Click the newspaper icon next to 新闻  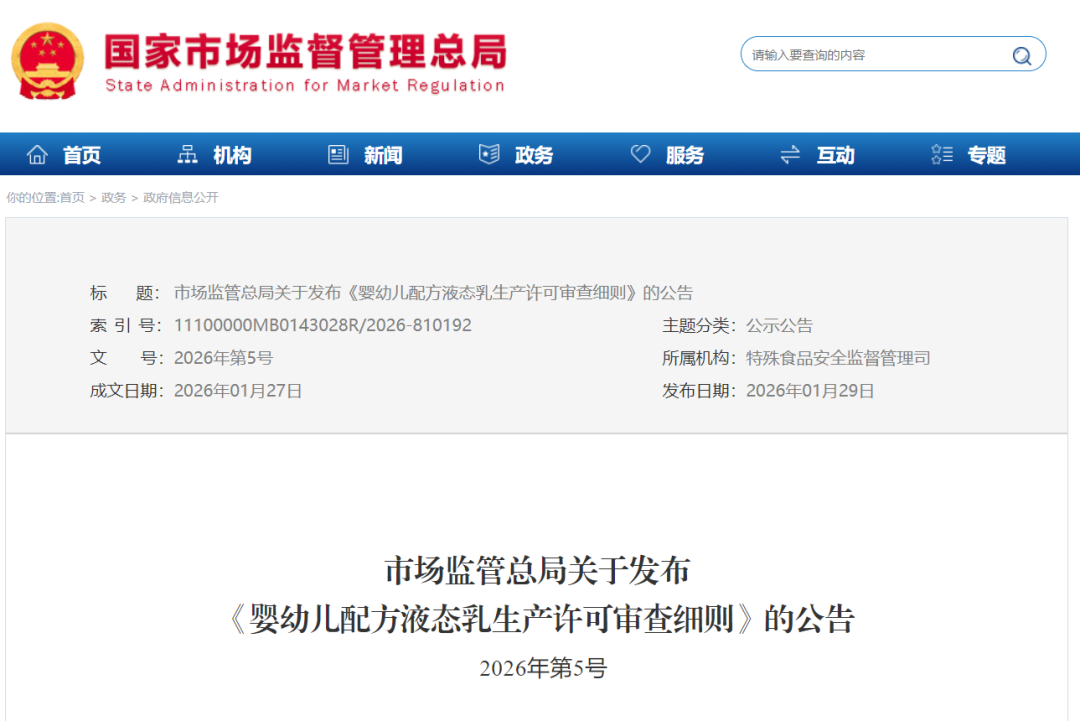pyautogui.click(x=337, y=154)
